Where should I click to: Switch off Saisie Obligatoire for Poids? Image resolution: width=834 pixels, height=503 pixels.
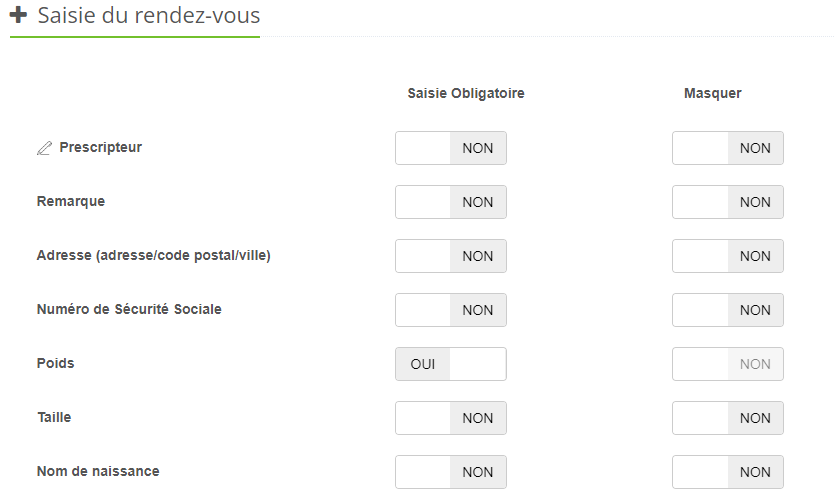tap(451, 364)
